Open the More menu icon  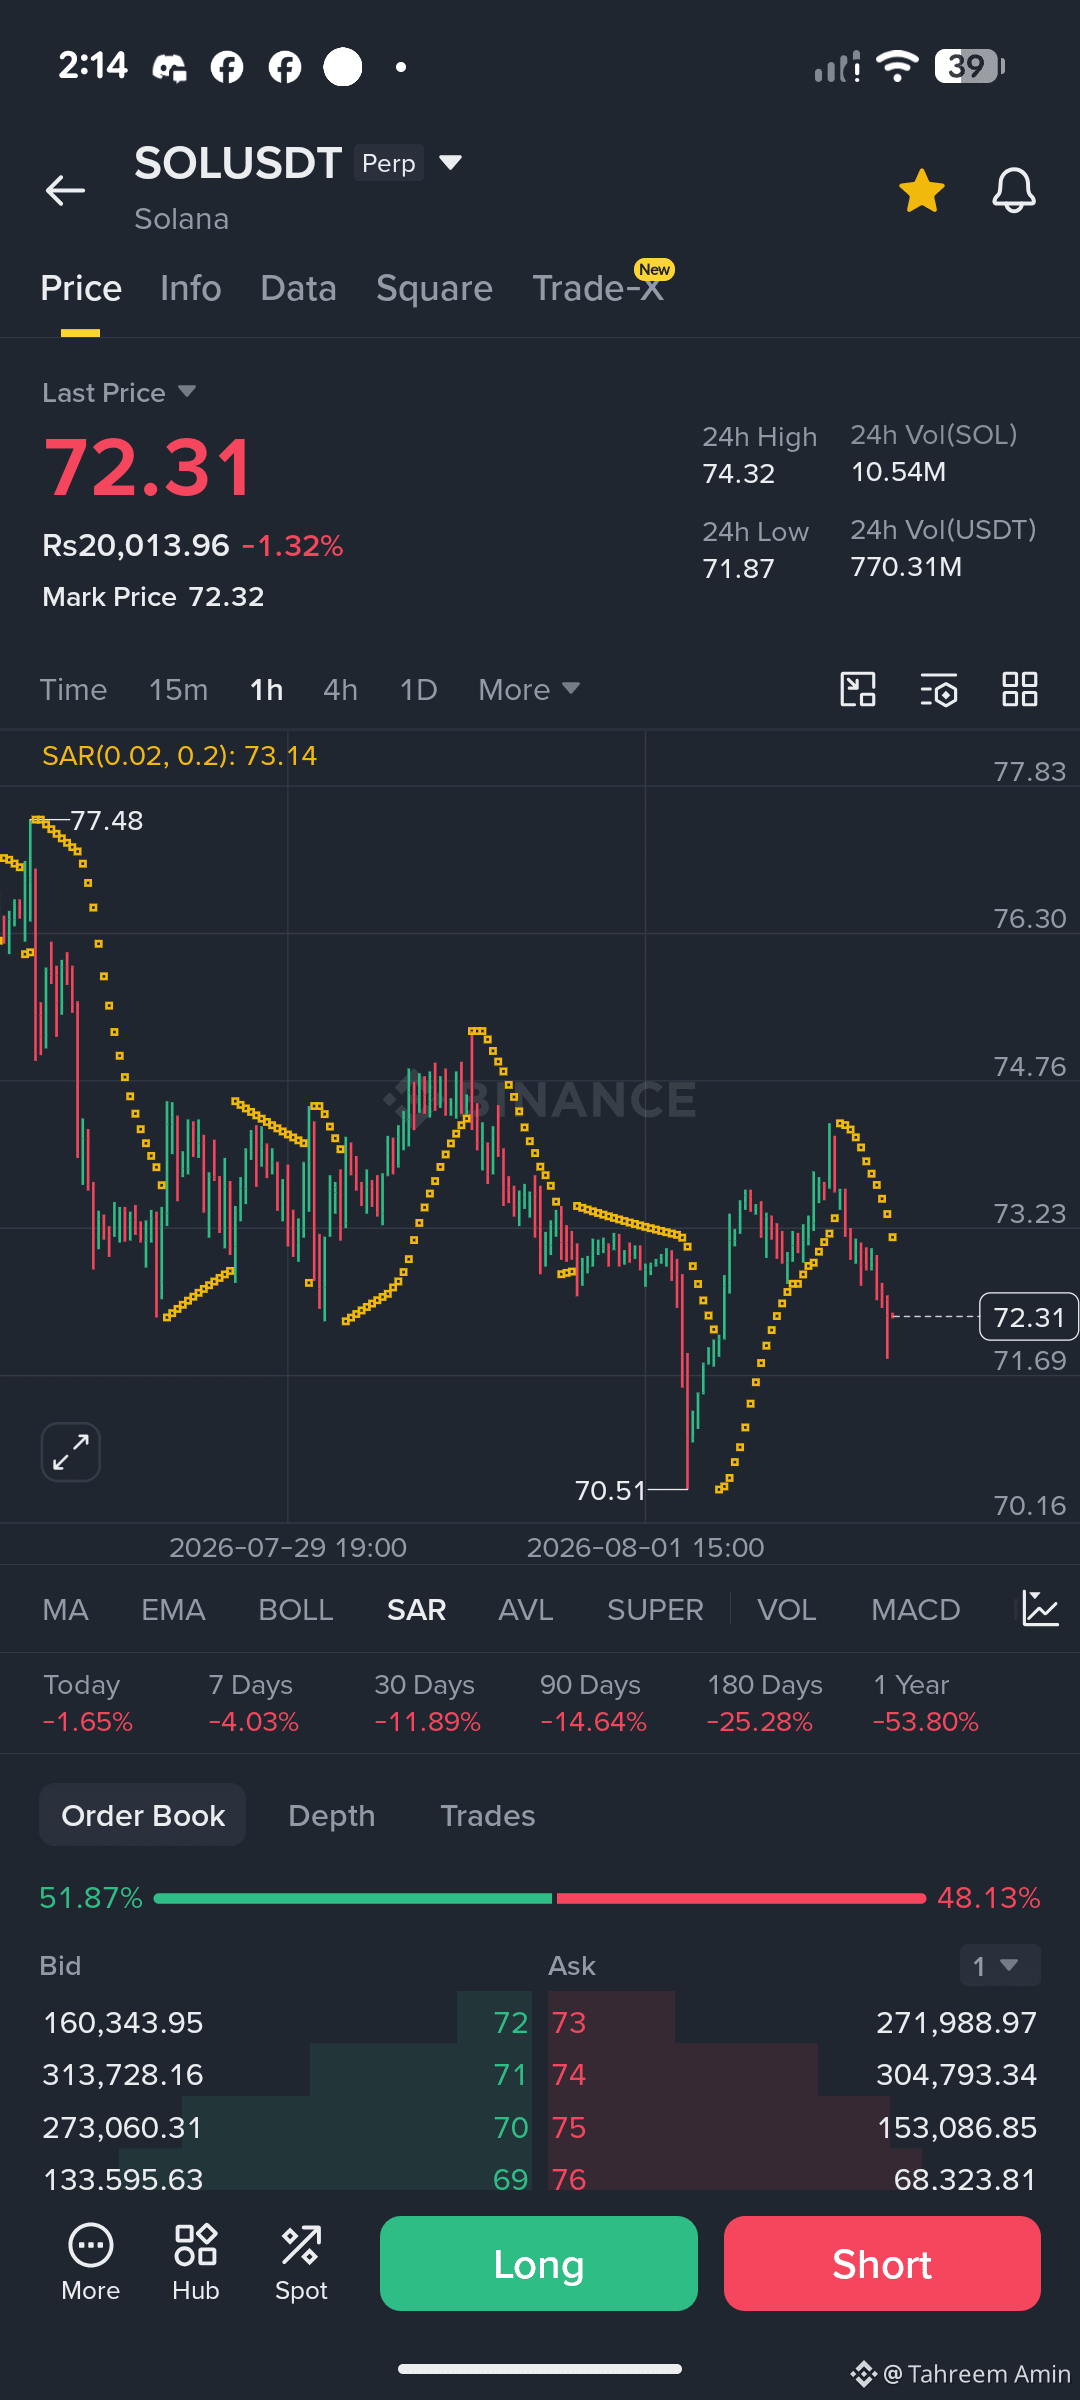pyautogui.click(x=90, y=2264)
